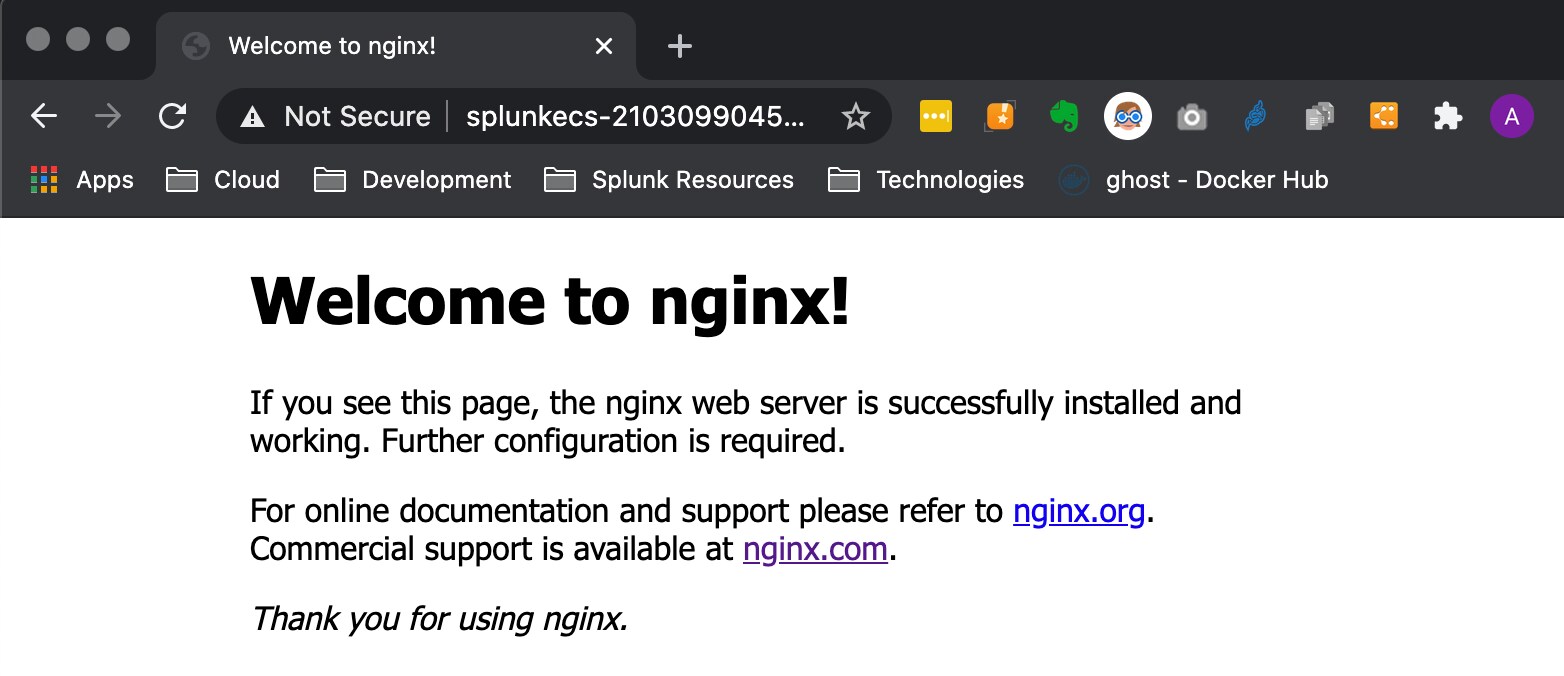Open the purple profile avatar A
The width and height of the screenshot is (1564, 676).
coord(1512,117)
